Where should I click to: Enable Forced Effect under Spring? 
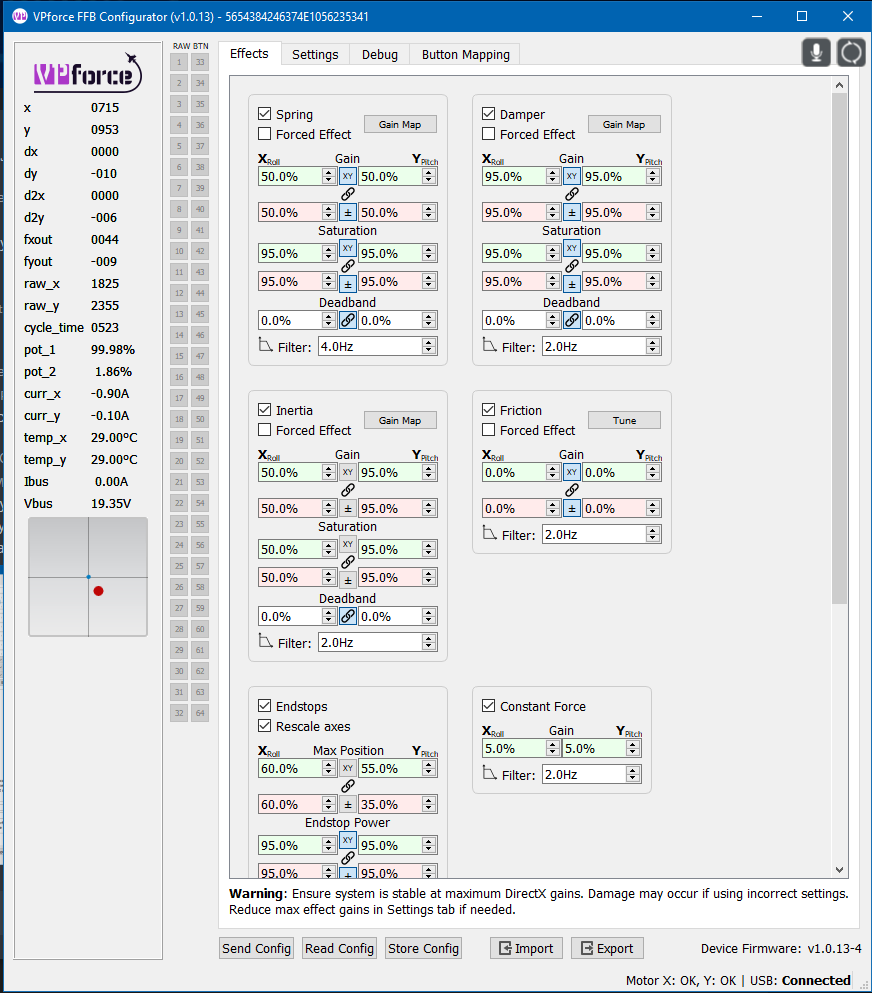click(265, 134)
